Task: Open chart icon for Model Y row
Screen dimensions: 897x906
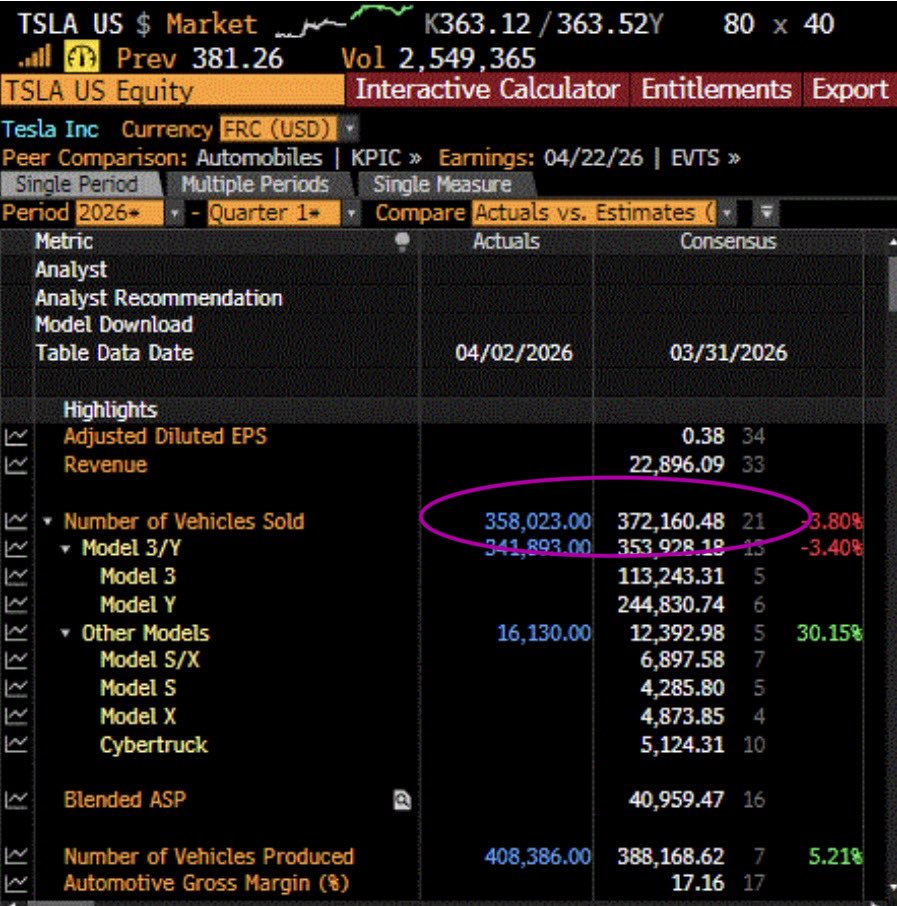Action: pyautogui.click(x=16, y=605)
